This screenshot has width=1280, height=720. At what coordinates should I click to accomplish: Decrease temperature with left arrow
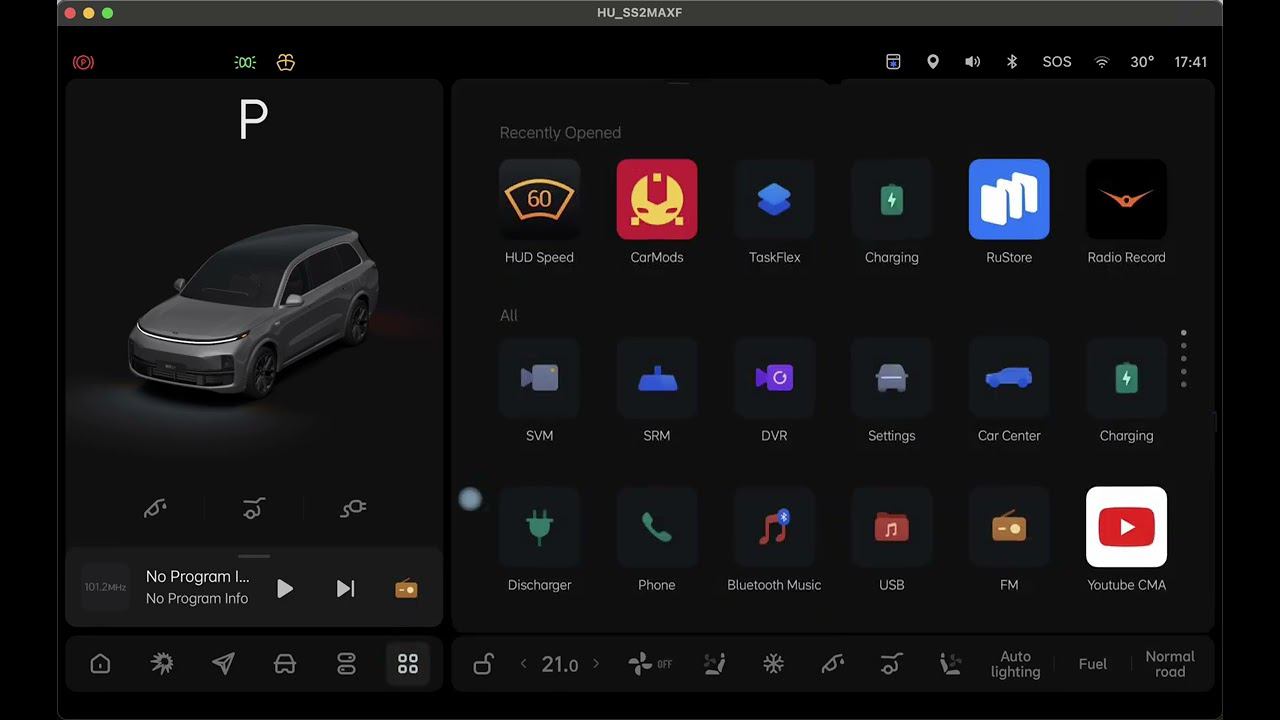pyautogui.click(x=523, y=664)
